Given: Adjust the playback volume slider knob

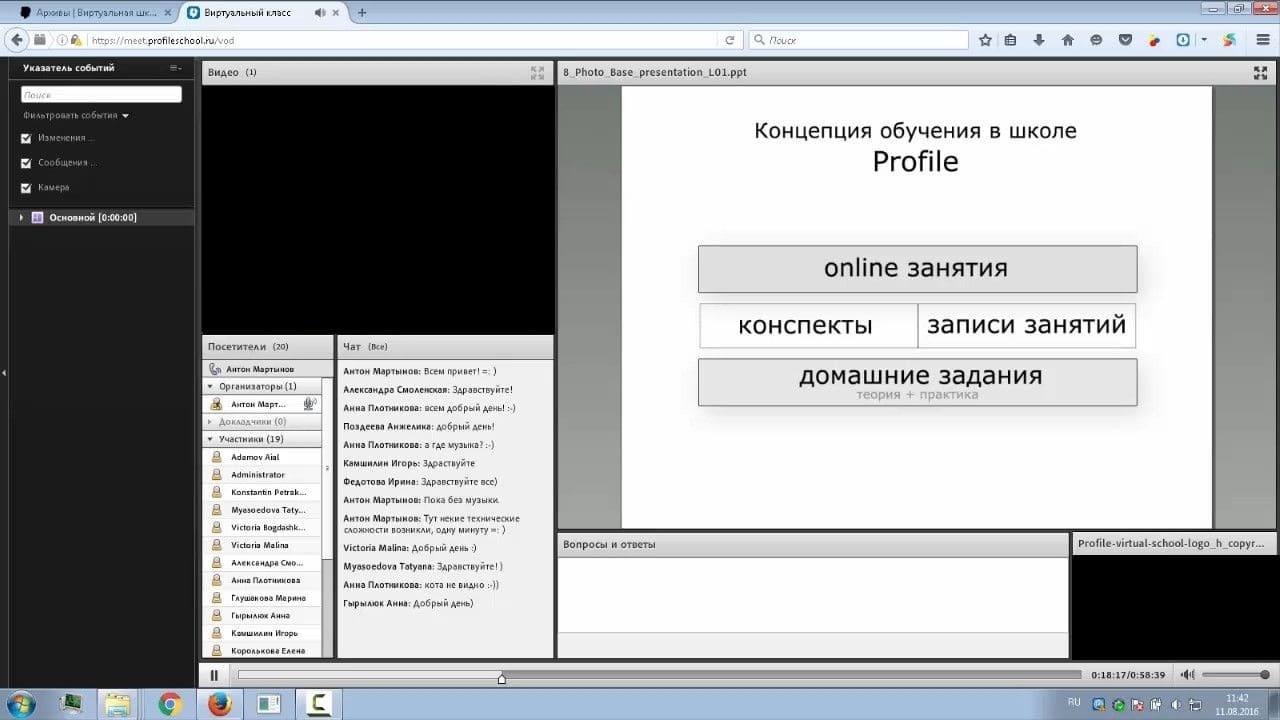Looking at the screenshot, I should 1265,675.
